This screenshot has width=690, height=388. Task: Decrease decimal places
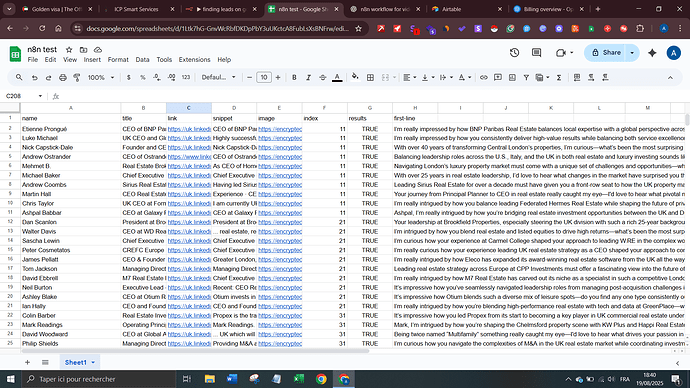157,77
